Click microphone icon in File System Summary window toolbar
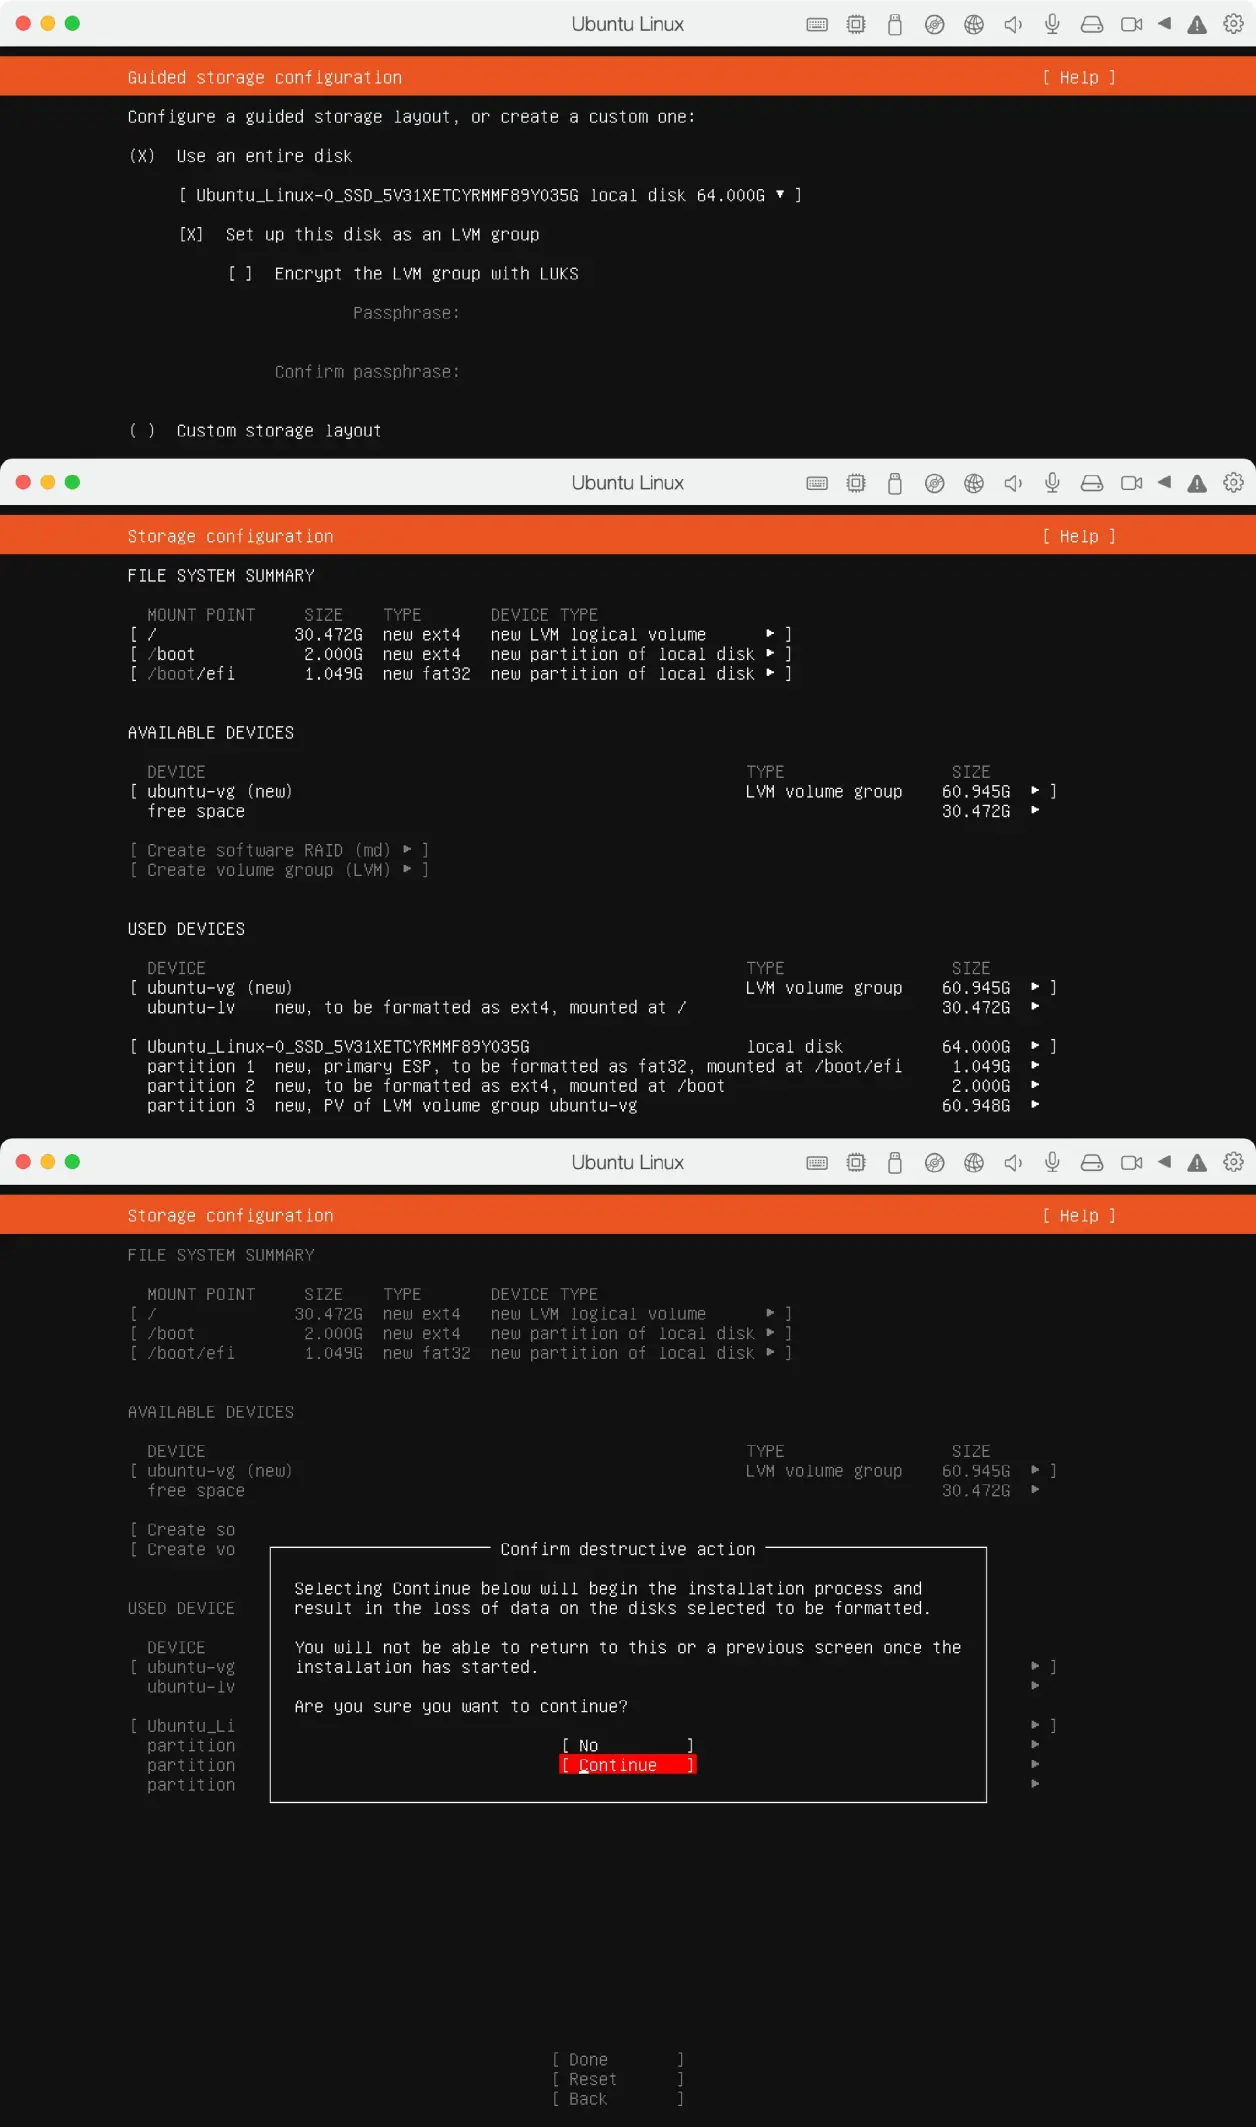This screenshot has height=2127, width=1256. (1052, 483)
